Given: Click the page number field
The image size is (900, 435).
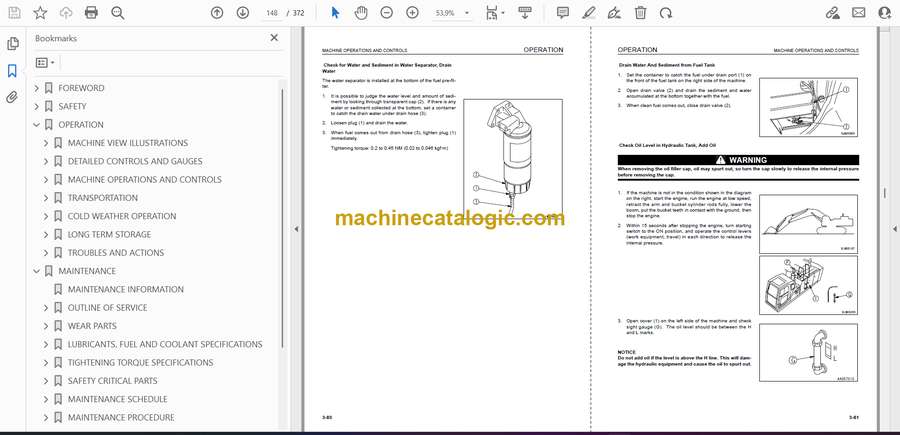Looking at the screenshot, I should pos(272,13).
